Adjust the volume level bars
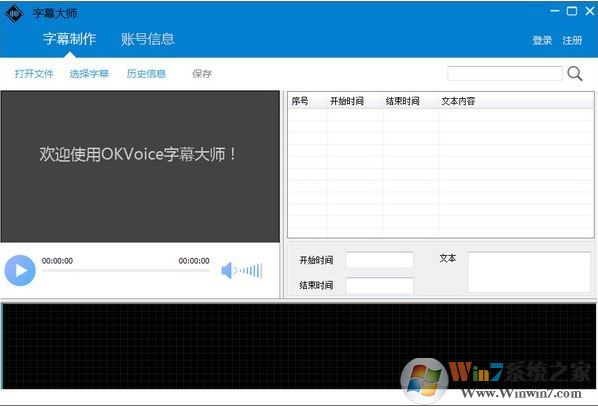This screenshot has height=407, width=598. click(252, 271)
